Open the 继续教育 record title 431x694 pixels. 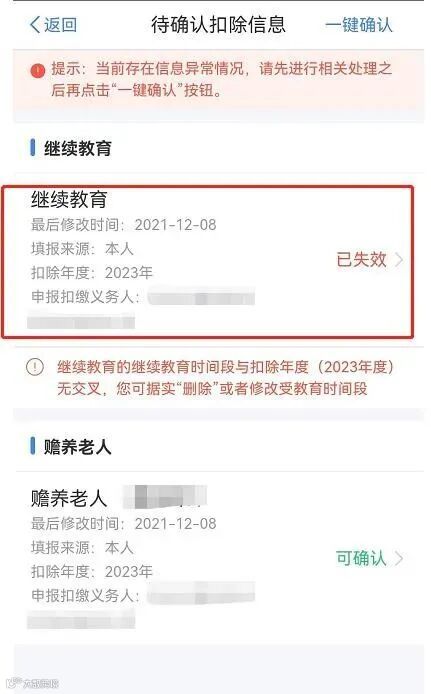tap(69, 200)
